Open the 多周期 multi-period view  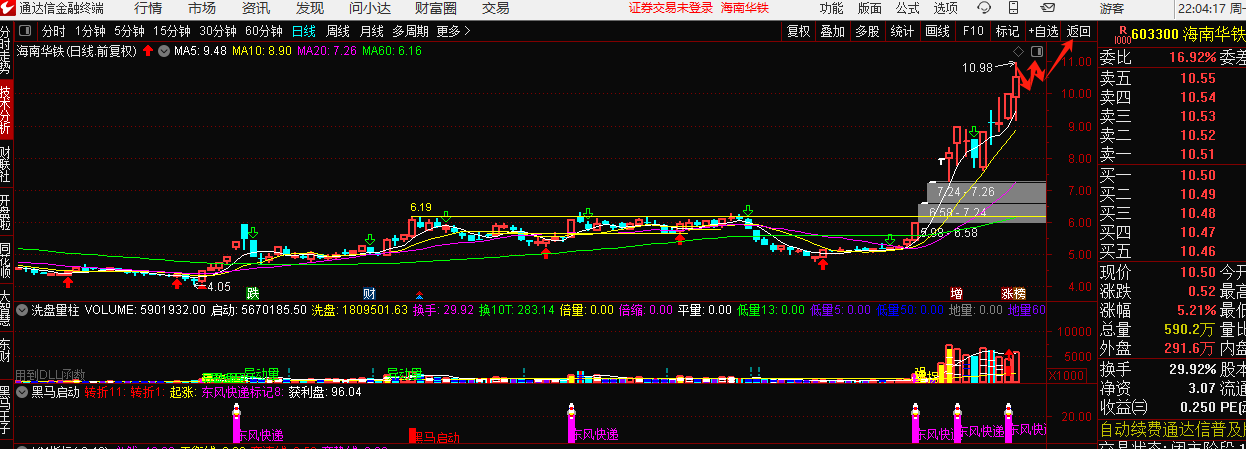411,31
